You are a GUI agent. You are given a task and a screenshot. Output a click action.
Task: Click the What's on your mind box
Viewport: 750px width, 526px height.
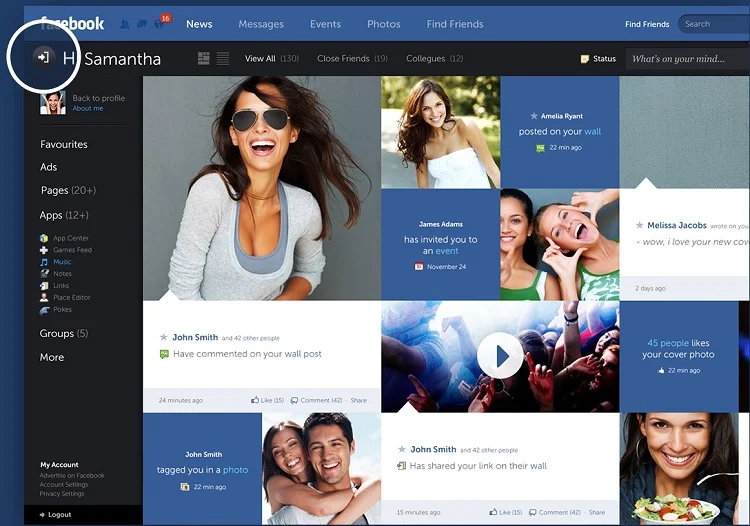(688, 59)
